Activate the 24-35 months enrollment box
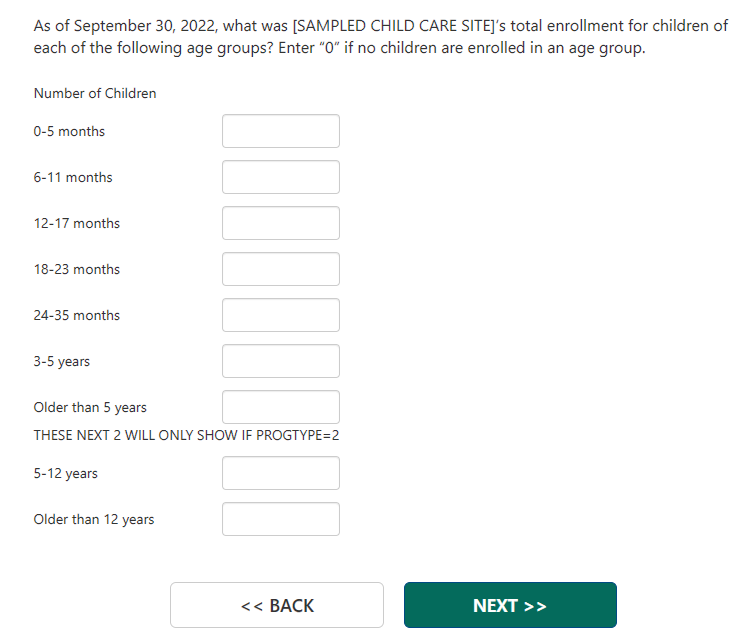 click(x=280, y=315)
